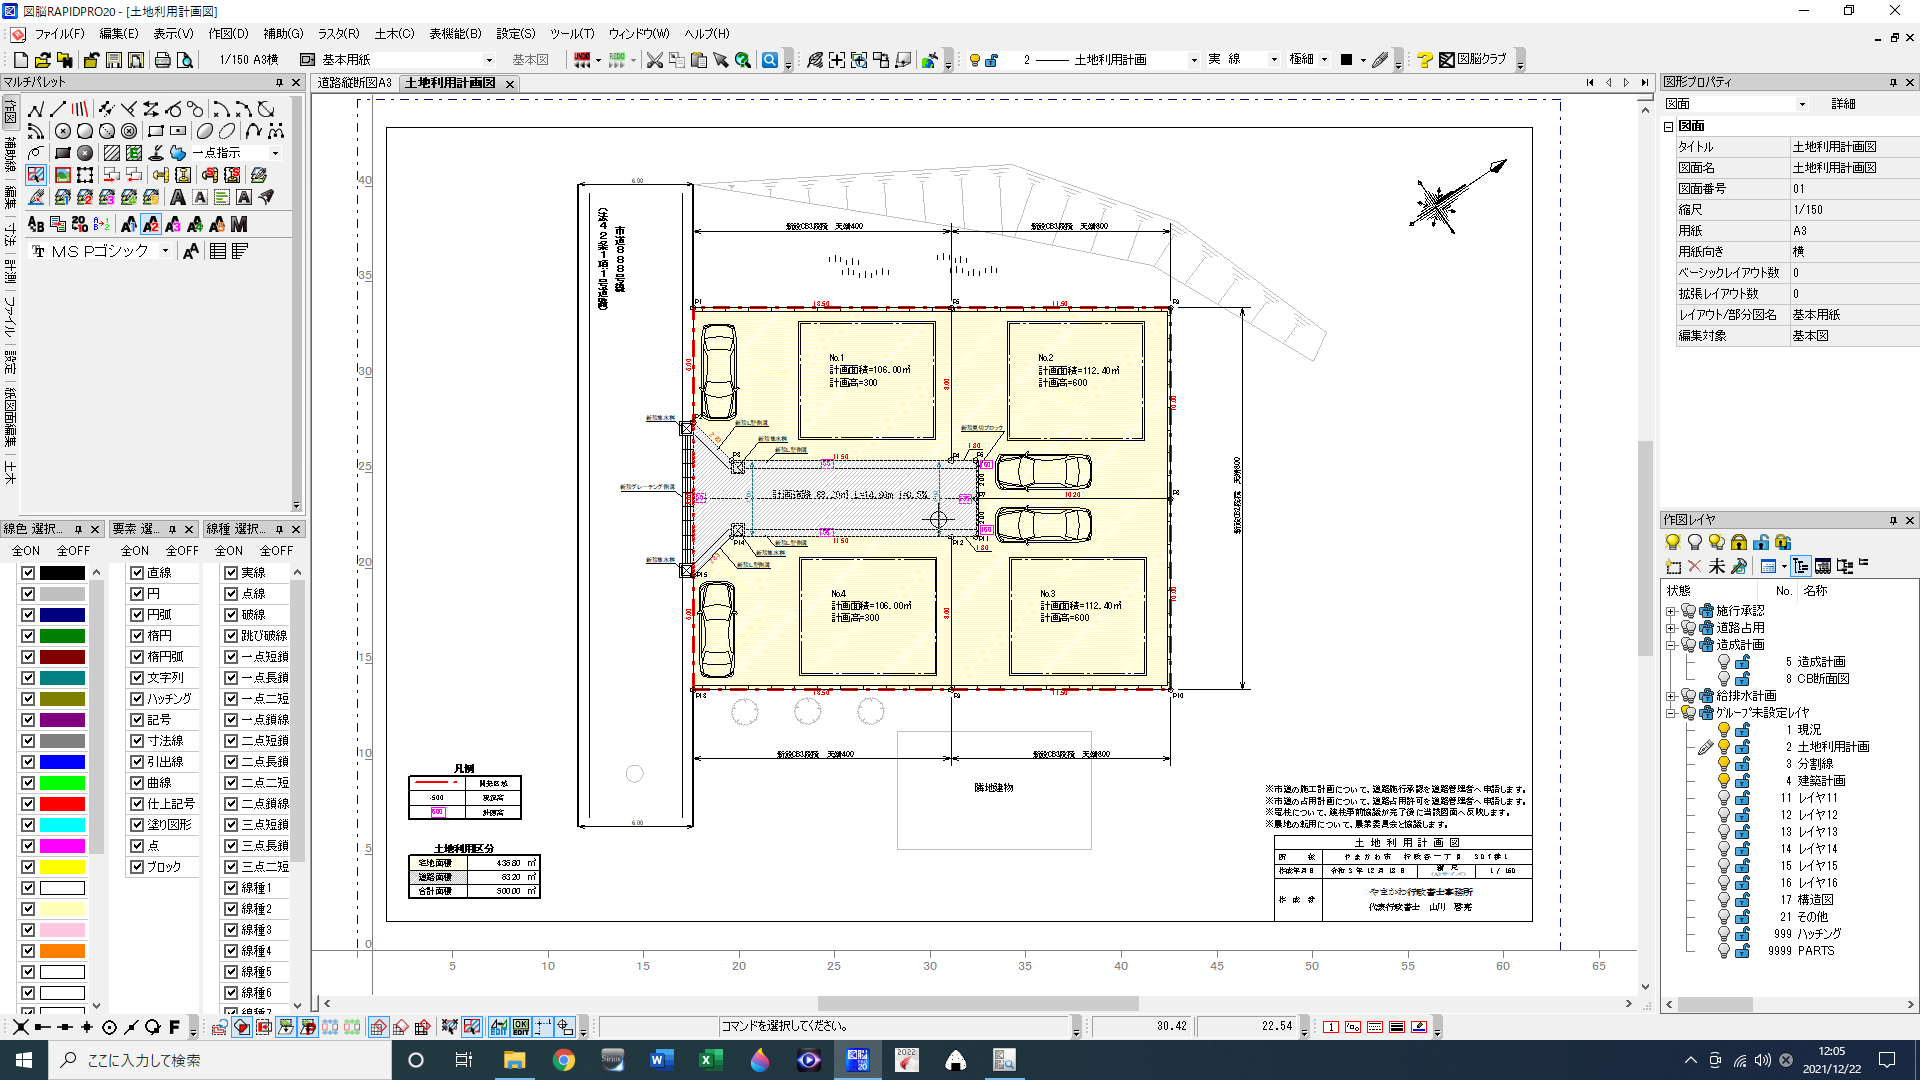Screen dimensions: 1920x1080
Task: Select the A2 text style icon
Action: coord(151,225)
